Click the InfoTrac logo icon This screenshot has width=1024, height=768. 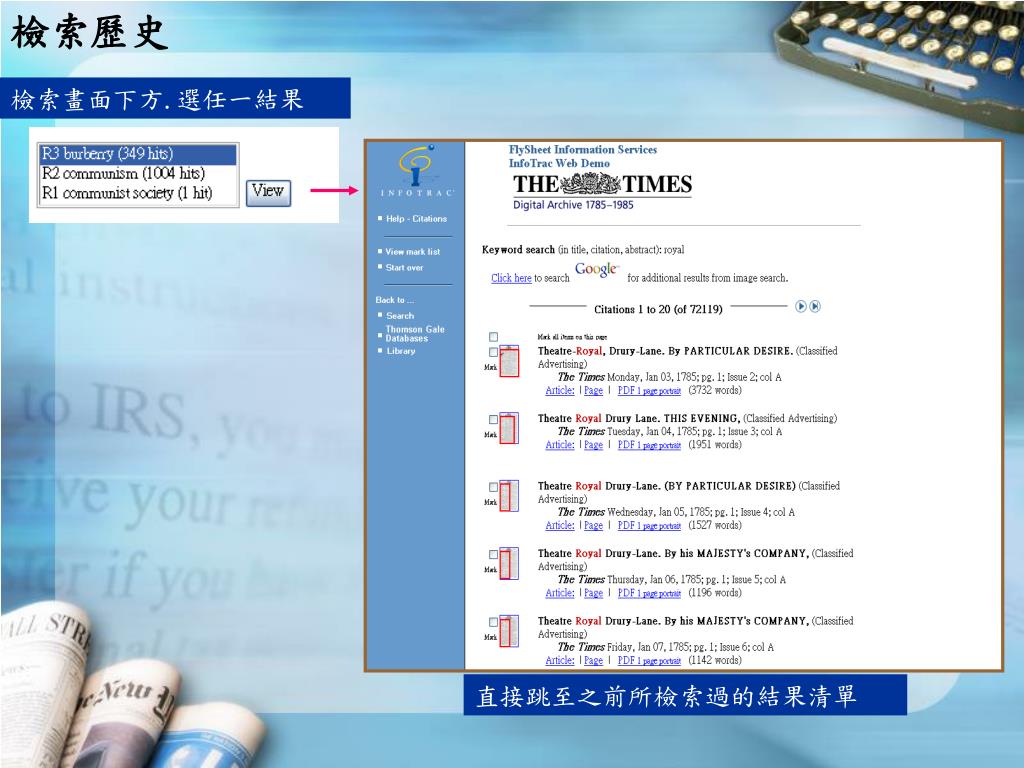coord(416,170)
